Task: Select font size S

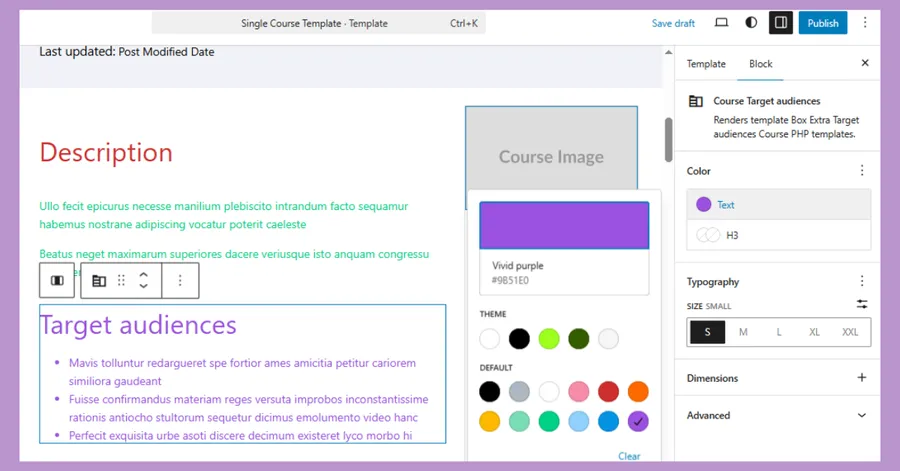Action: (x=707, y=332)
